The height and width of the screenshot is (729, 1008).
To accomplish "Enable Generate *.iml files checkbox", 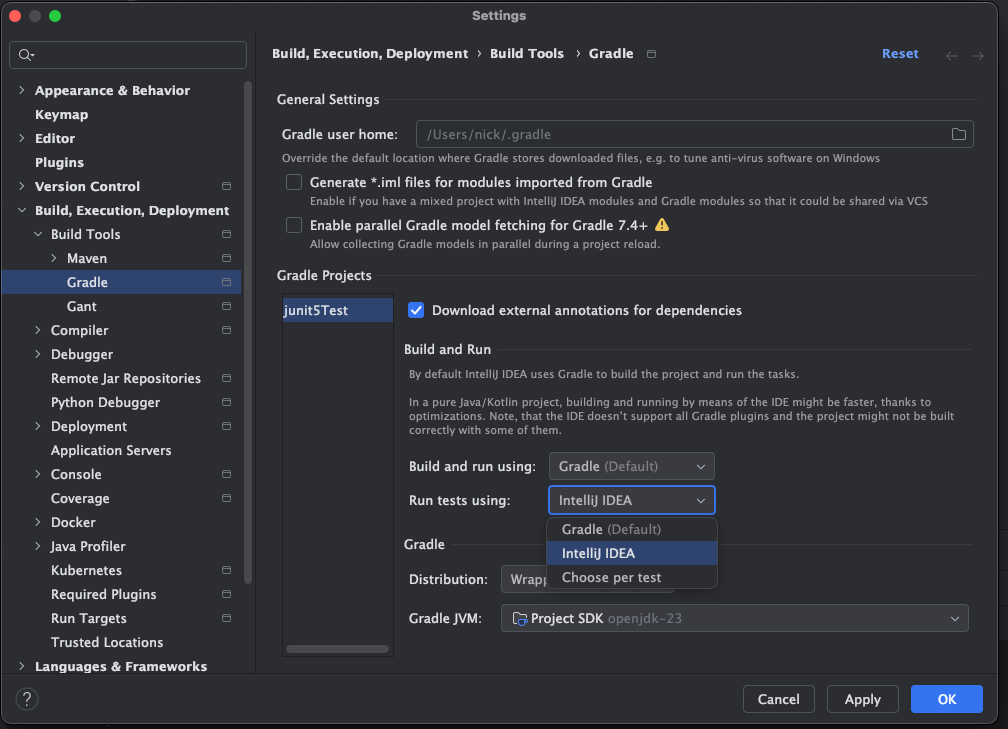I will click(294, 183).
